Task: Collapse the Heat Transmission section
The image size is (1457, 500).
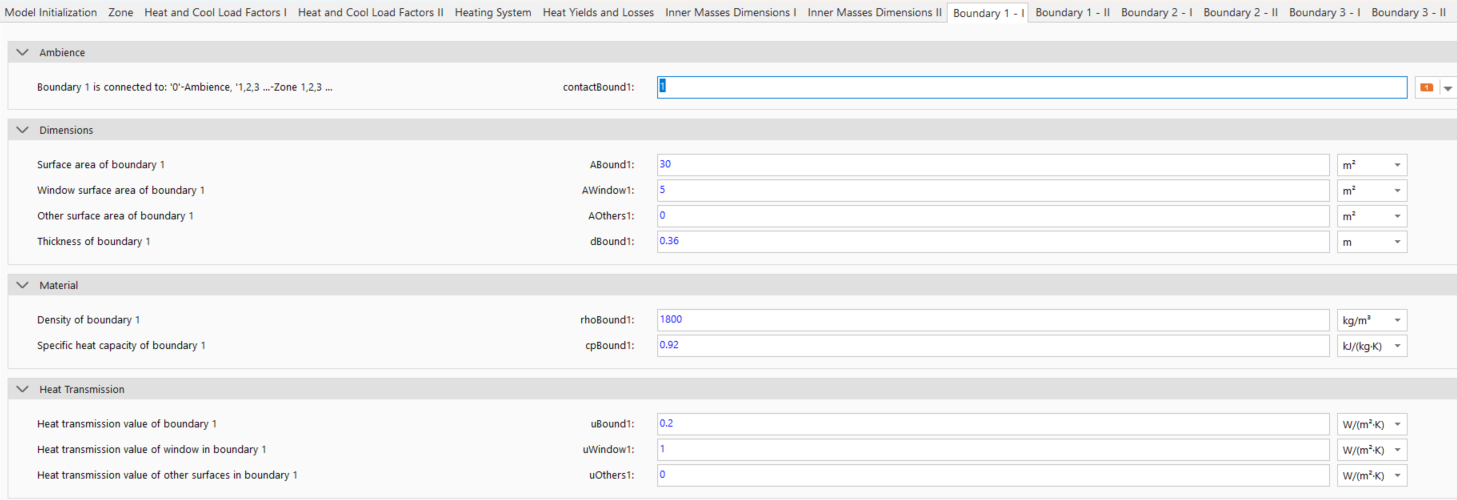Action: (23, 389)
